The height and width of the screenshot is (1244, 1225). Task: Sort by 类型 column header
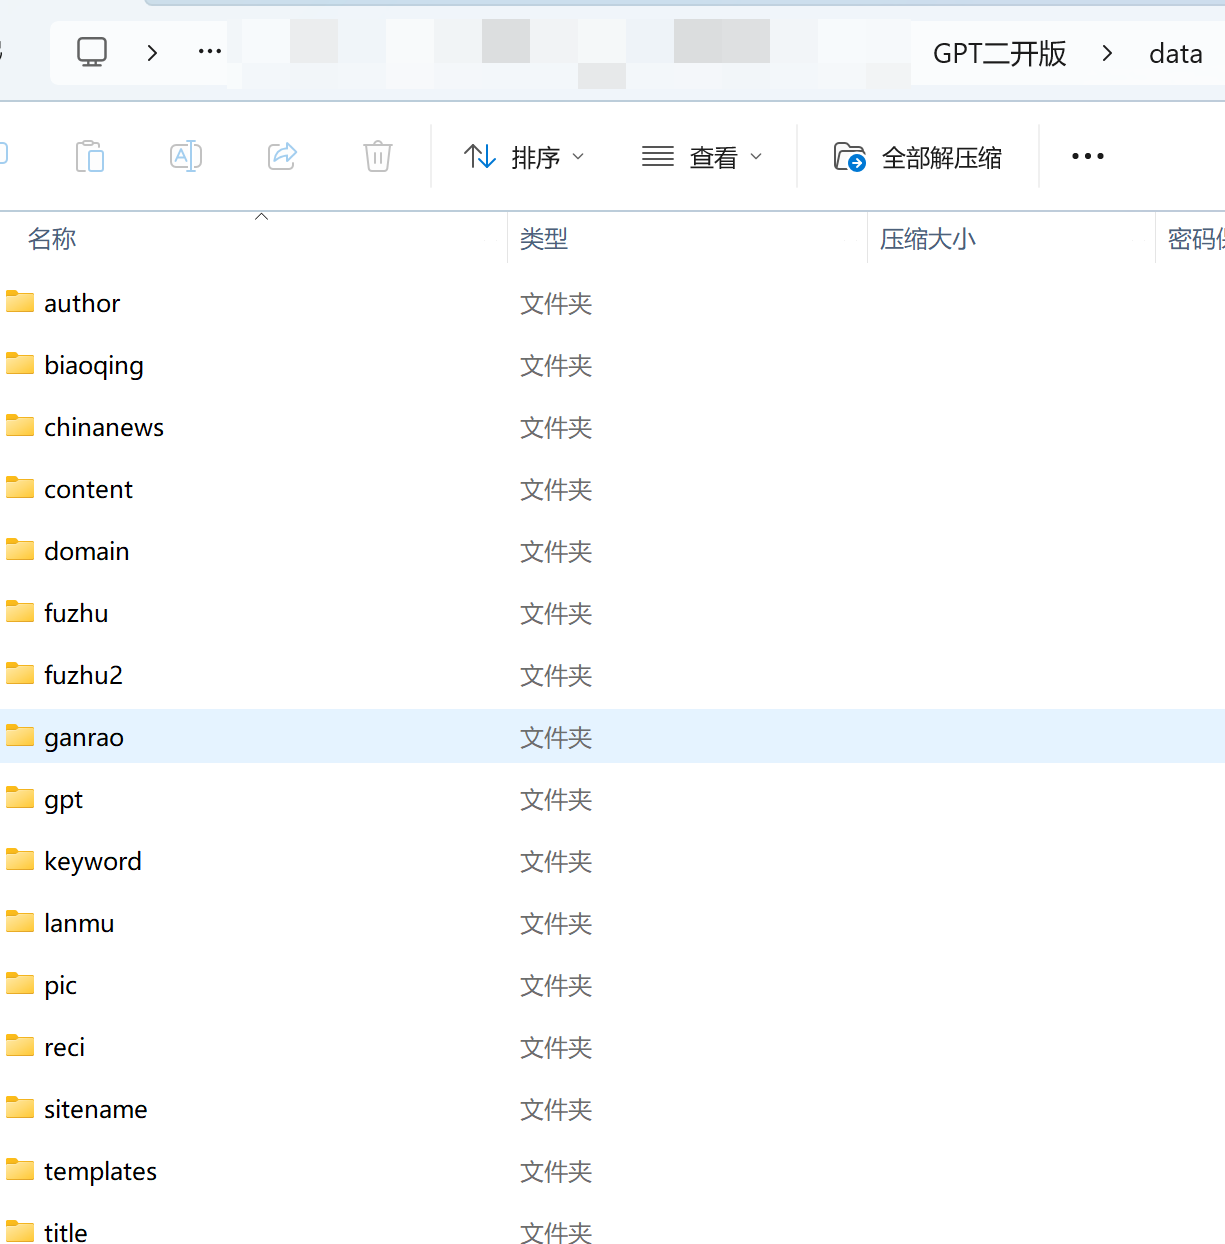click(544, 239)
